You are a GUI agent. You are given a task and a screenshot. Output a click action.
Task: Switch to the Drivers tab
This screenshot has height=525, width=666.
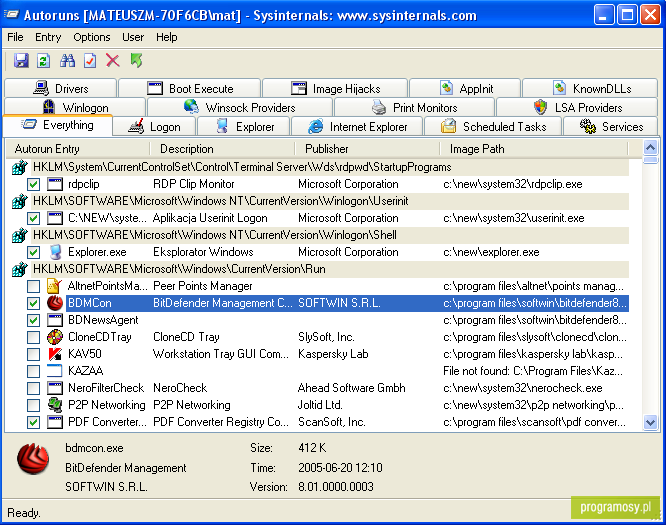pyautogui.click(x=60, y=88)
